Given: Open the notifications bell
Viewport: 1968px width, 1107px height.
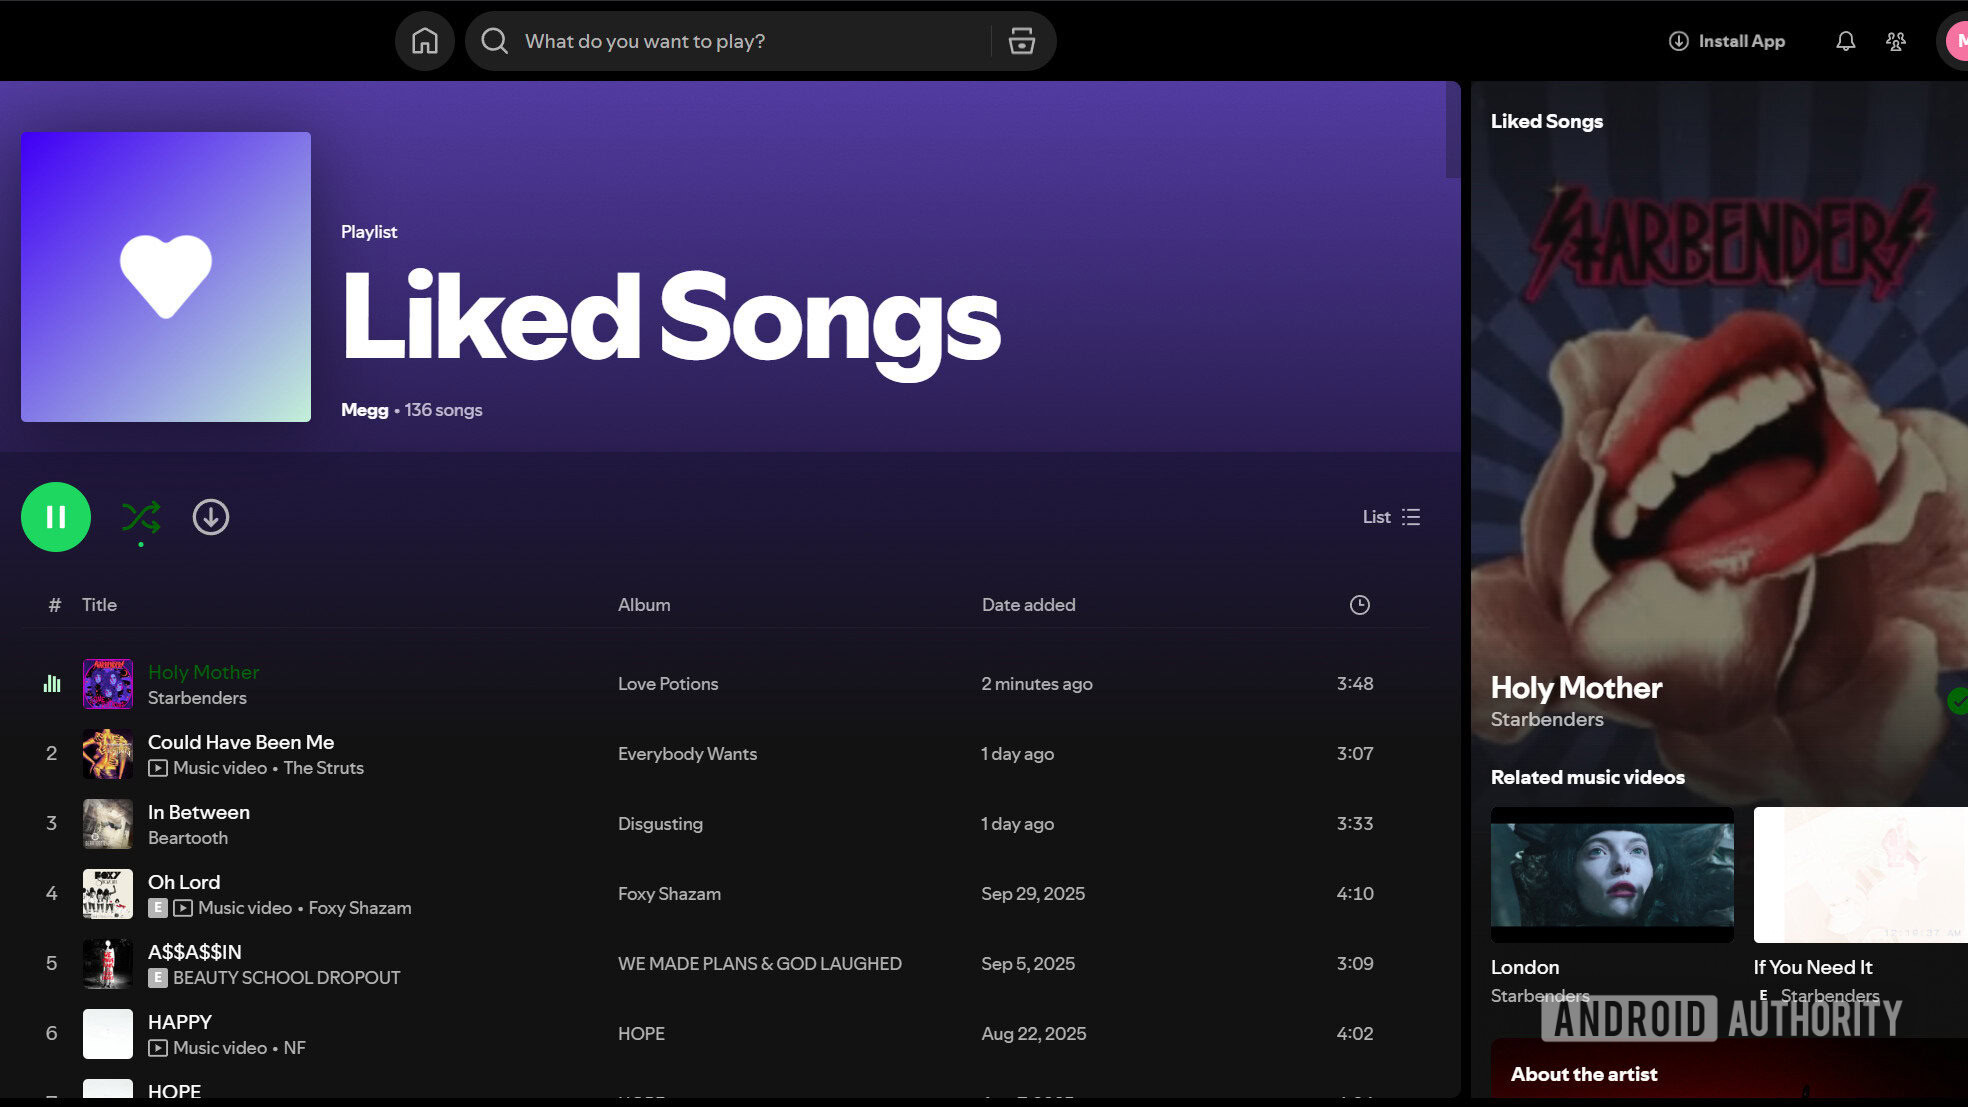Looking at the screenshot, I should coord(1845,41).
